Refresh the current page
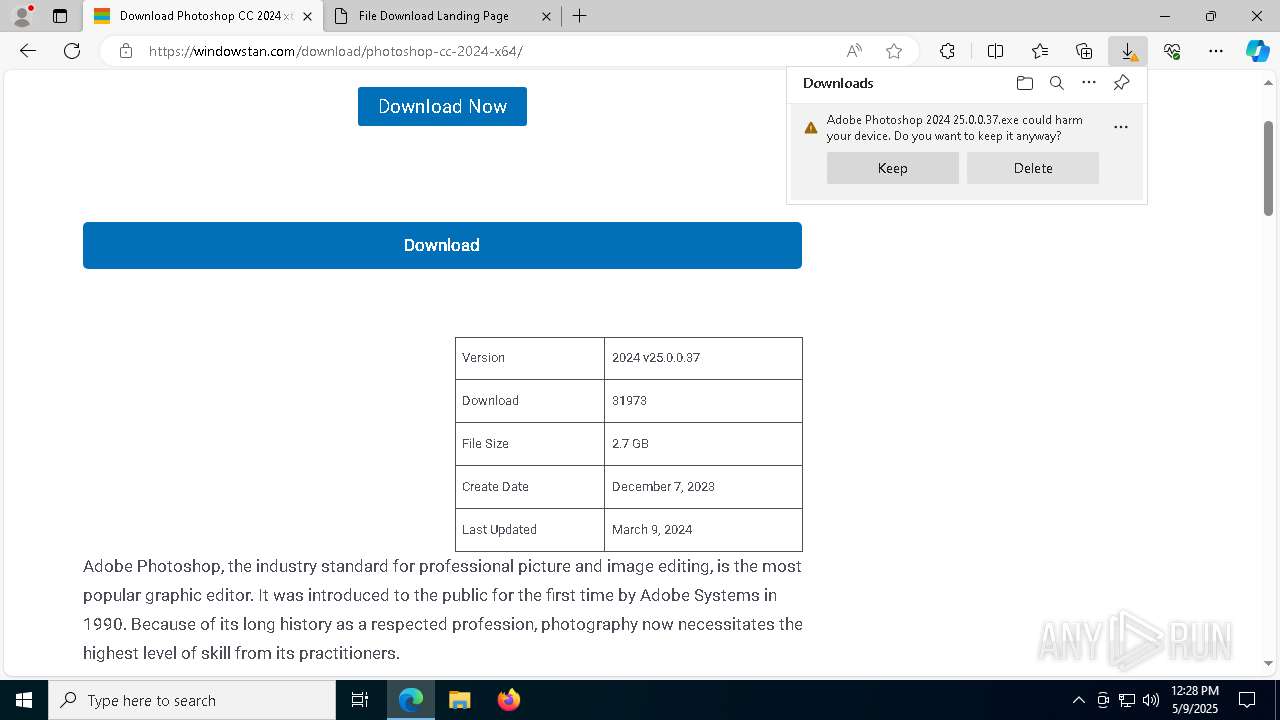Screen dimensions: 1280x720 pos(72,51)
